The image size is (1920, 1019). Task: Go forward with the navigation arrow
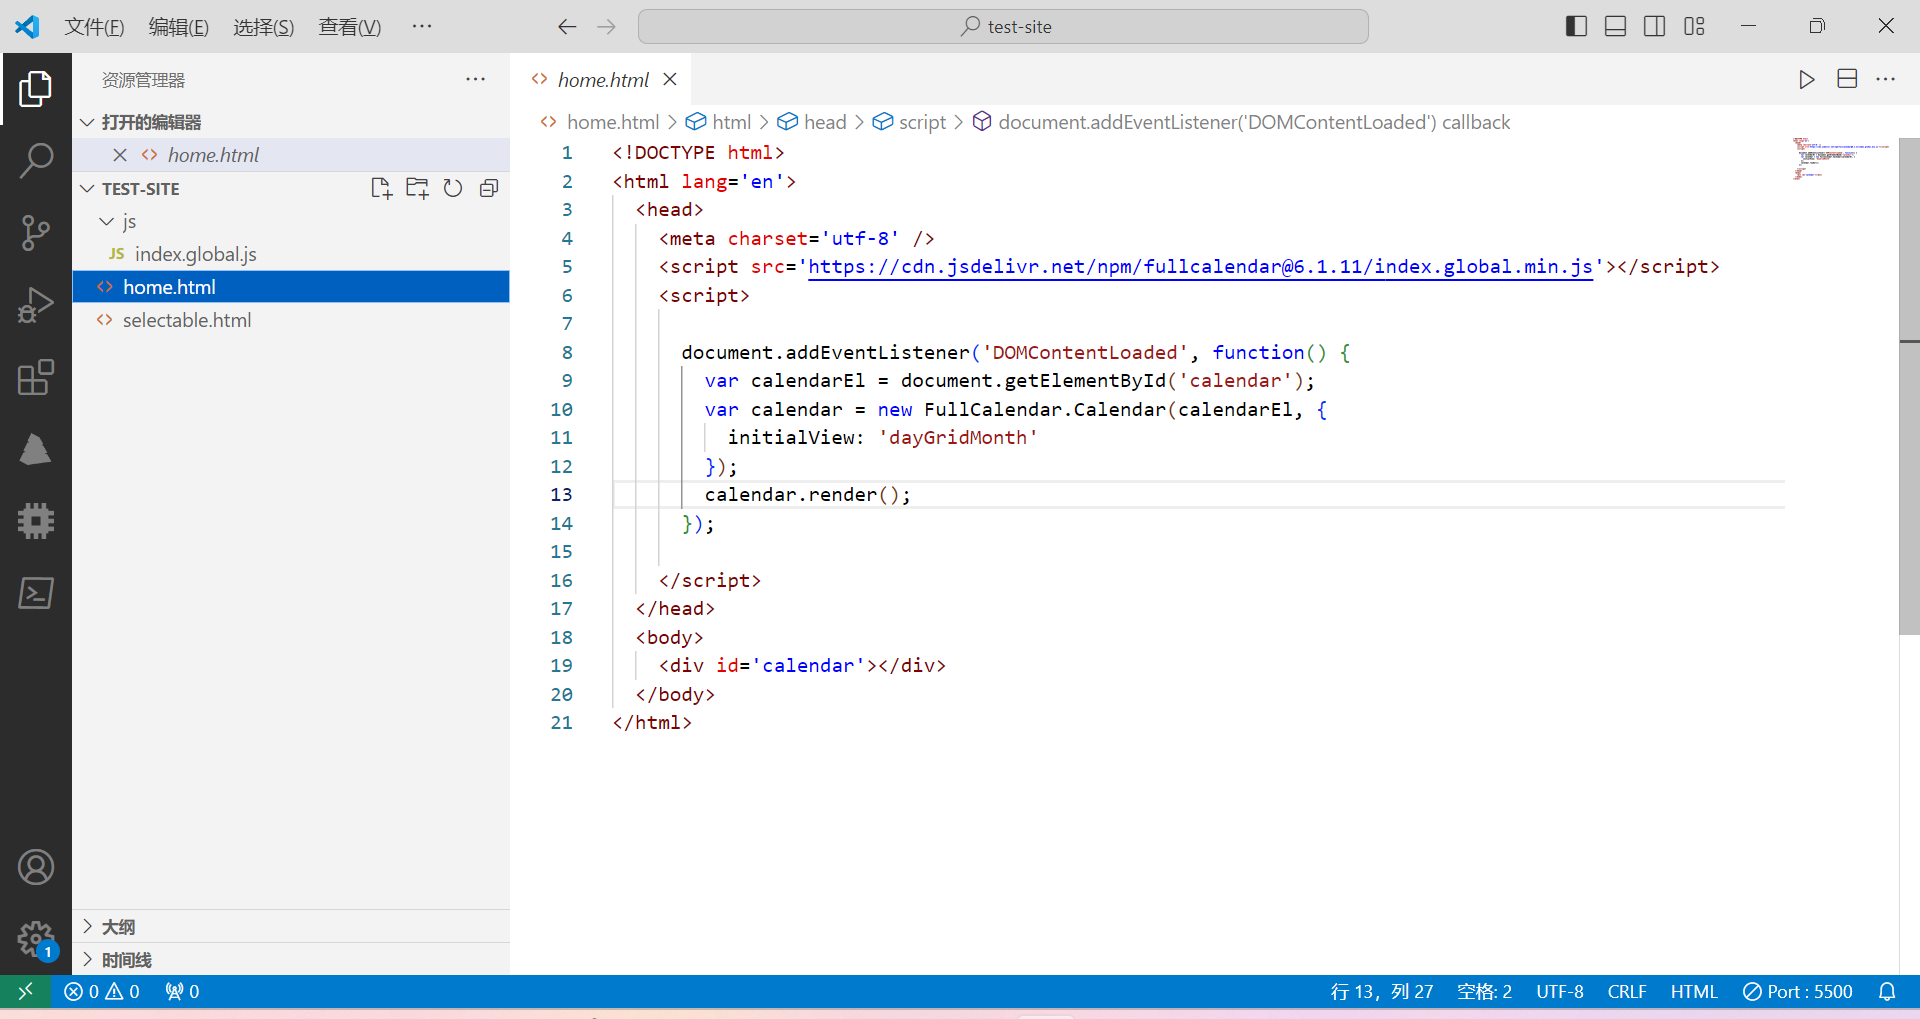point(606,27)
